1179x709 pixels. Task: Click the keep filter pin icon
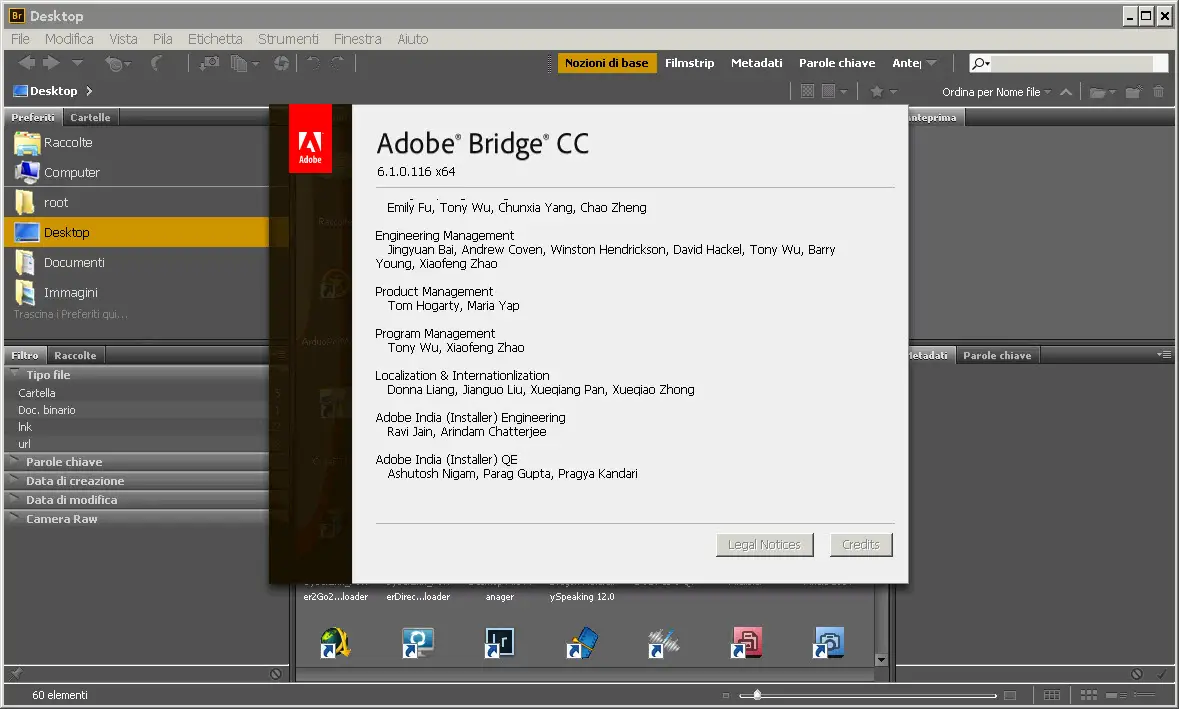17,674
